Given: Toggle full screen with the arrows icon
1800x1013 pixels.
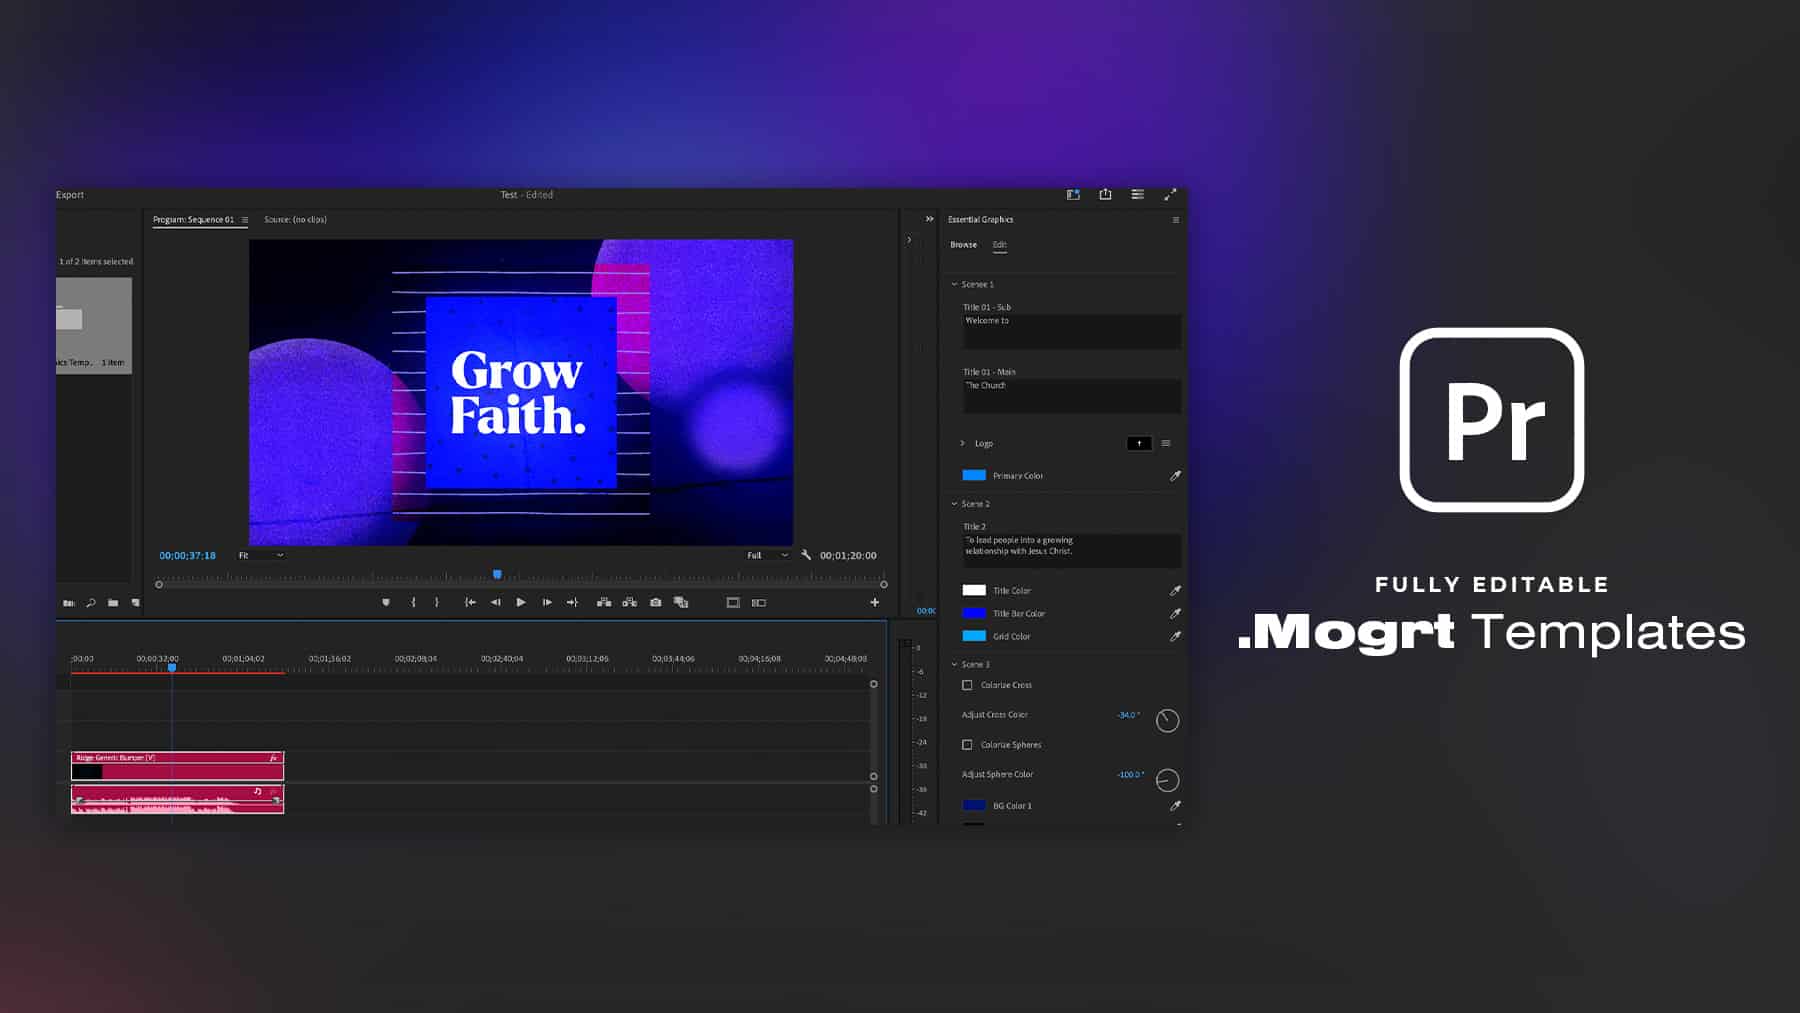Looking at the screenshot, I should coord(1170,194).
